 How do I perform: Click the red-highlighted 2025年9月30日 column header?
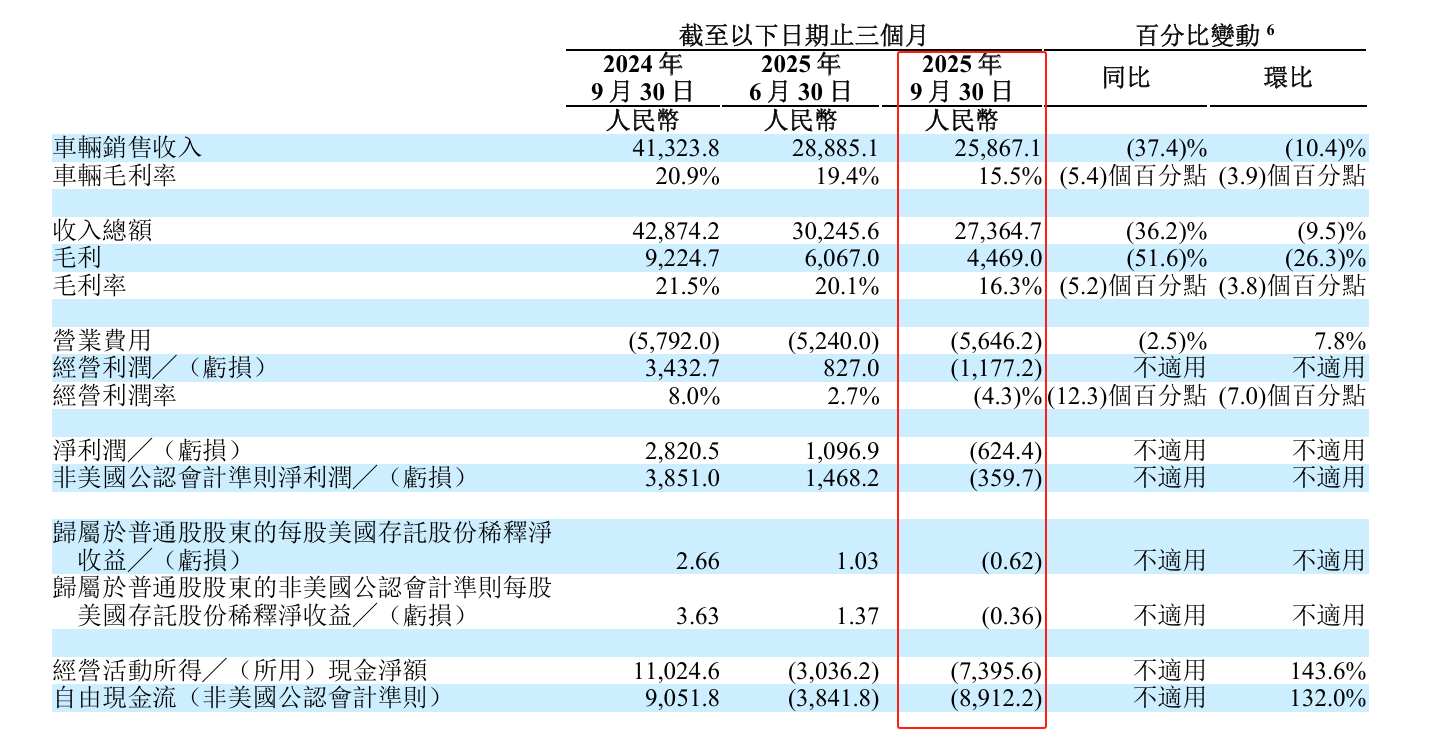point(961,76)
